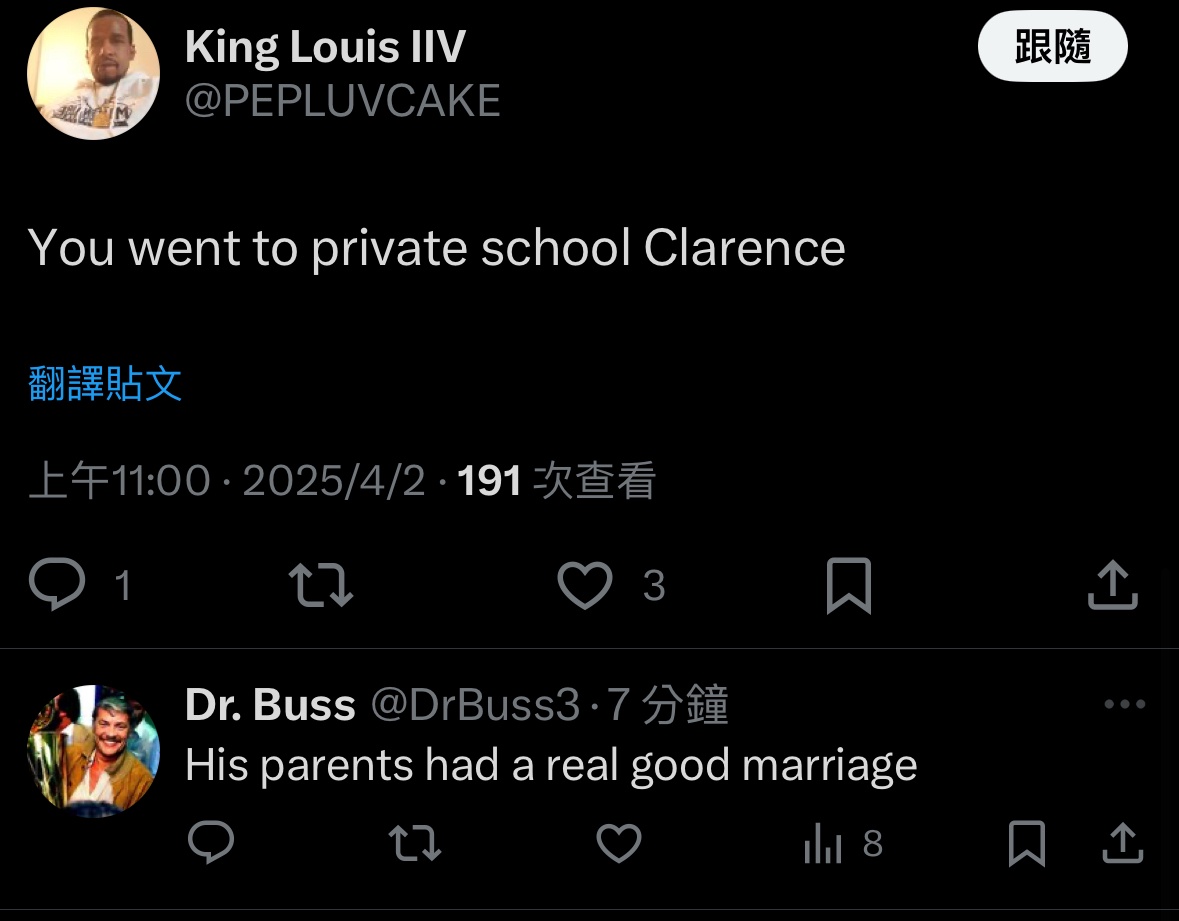Reply to Dr. Buss's comment
Image resolution: width=1179 pixels, height=921 pixels.
[211, 844]
